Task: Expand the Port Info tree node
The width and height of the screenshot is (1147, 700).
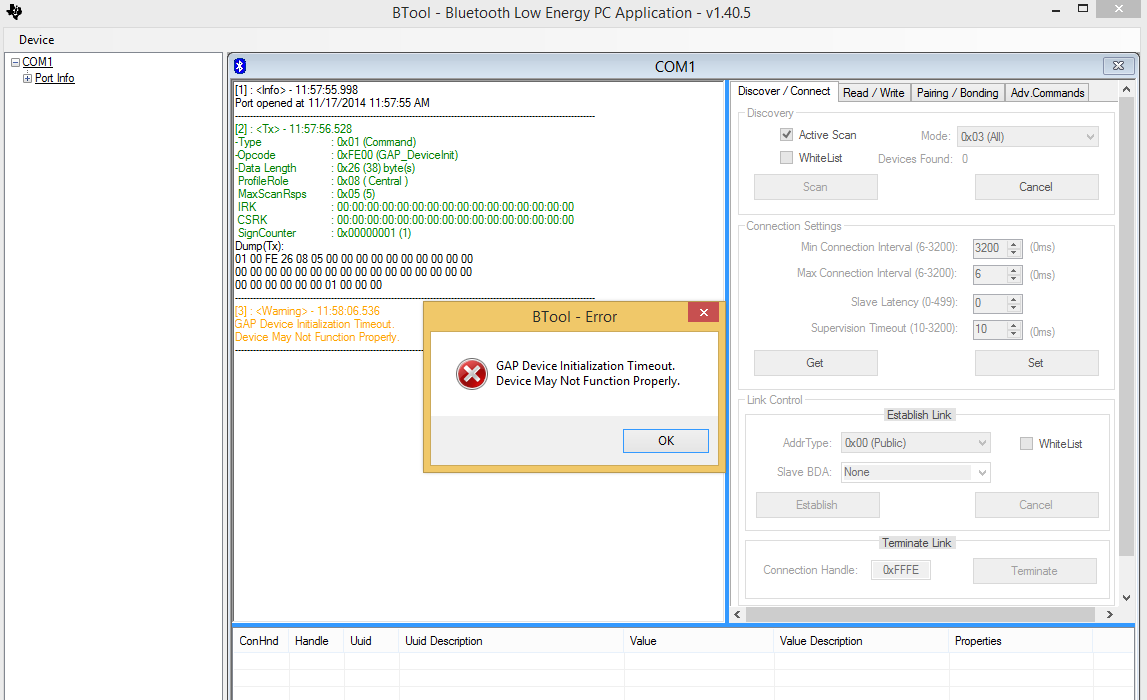Action: point(27,78)
